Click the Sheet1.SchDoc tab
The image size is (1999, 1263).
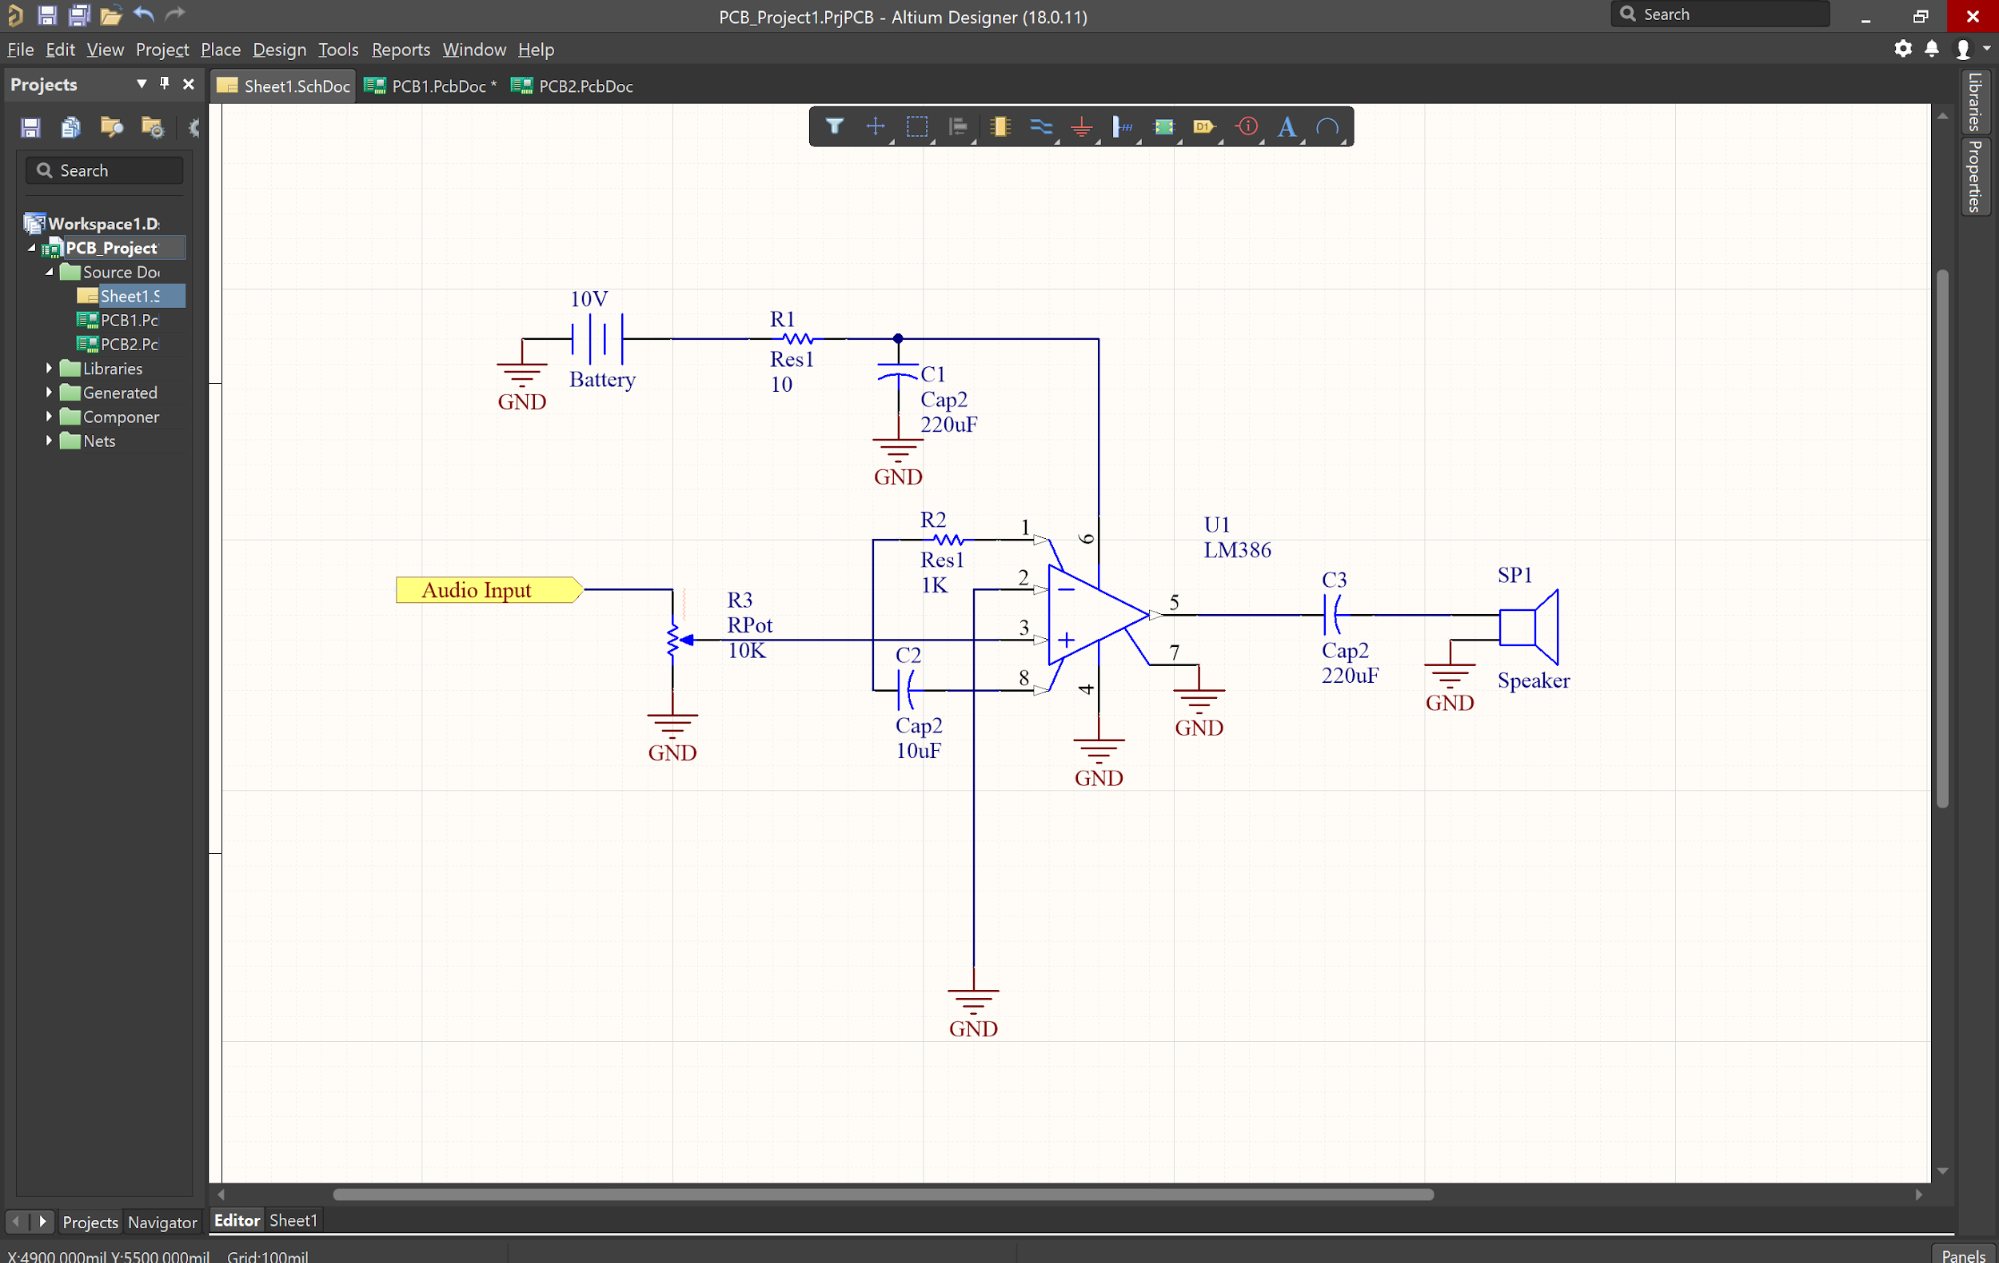(284, 86)
